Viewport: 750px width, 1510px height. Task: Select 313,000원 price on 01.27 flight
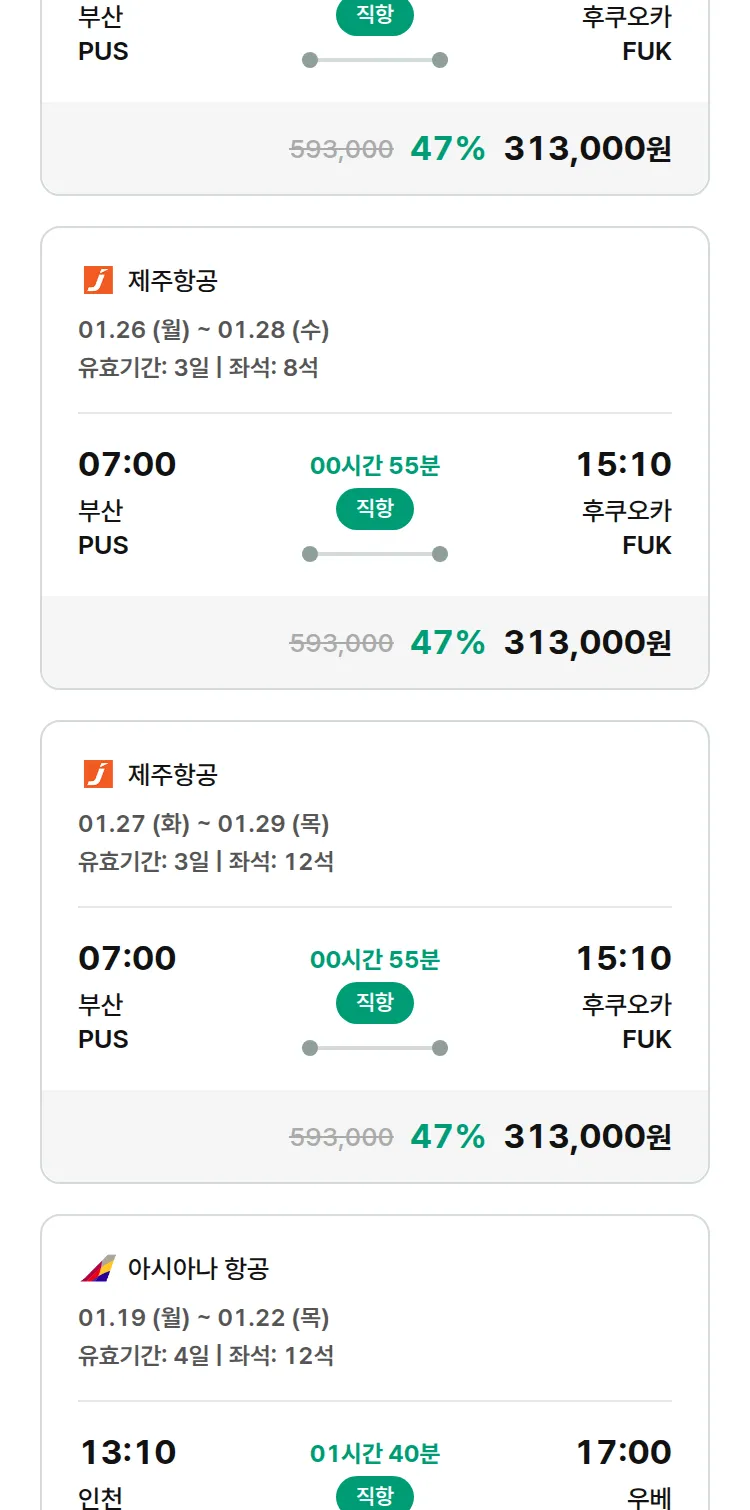[x=587, y=1137]
